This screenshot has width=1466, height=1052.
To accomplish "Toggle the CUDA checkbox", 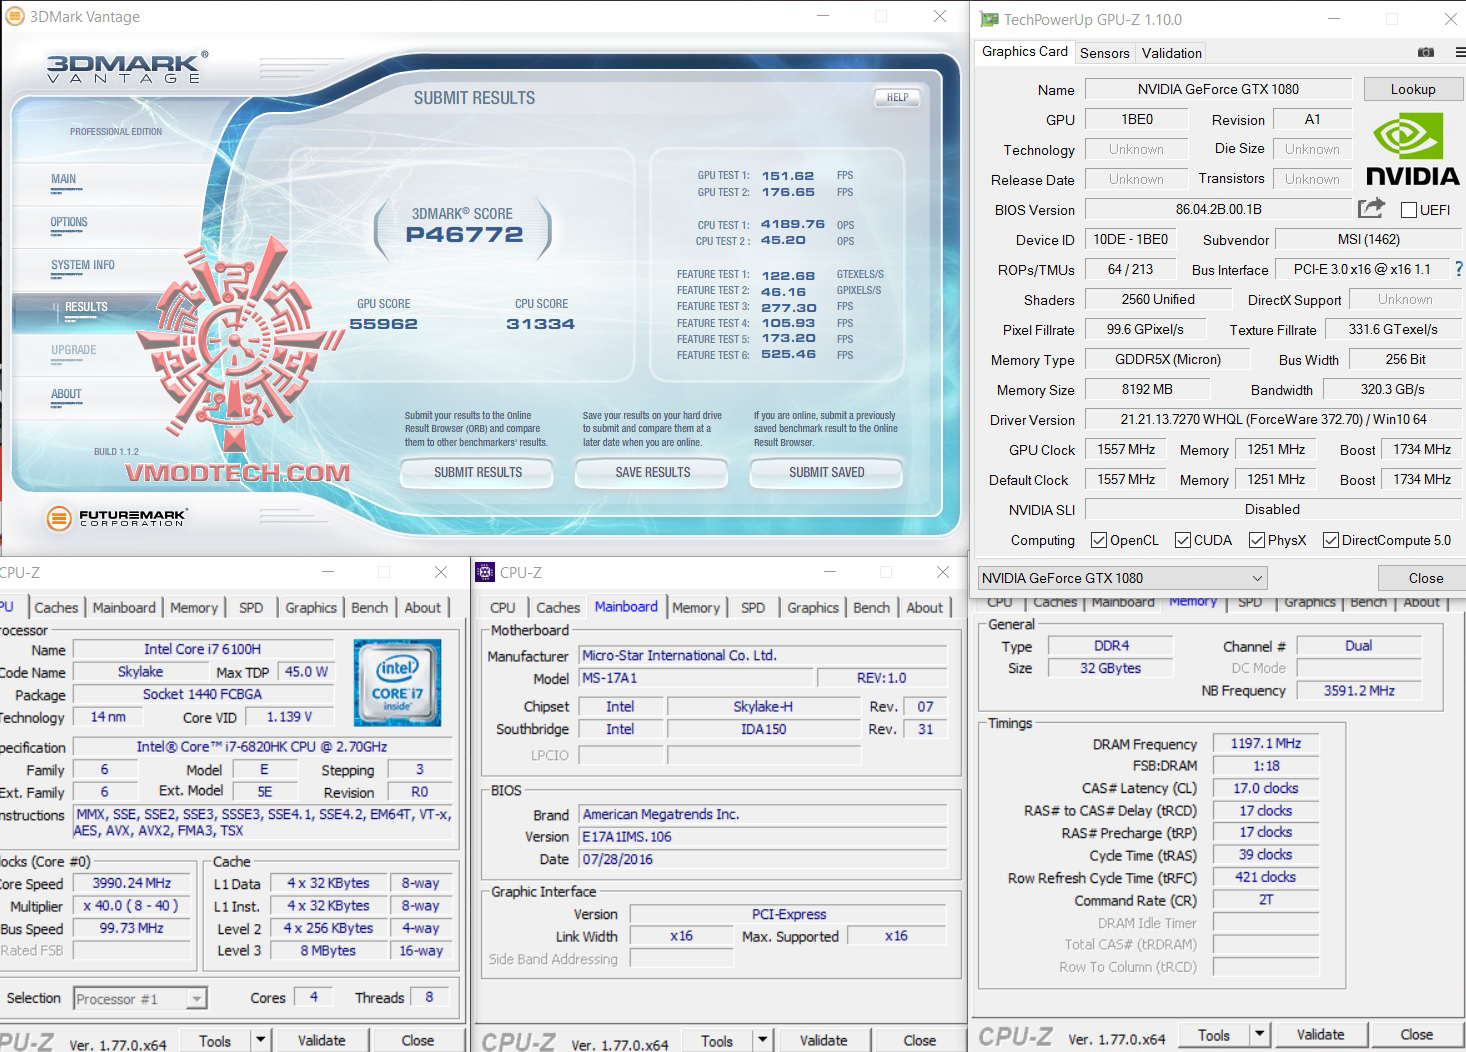I will (x=1183, y=540).
